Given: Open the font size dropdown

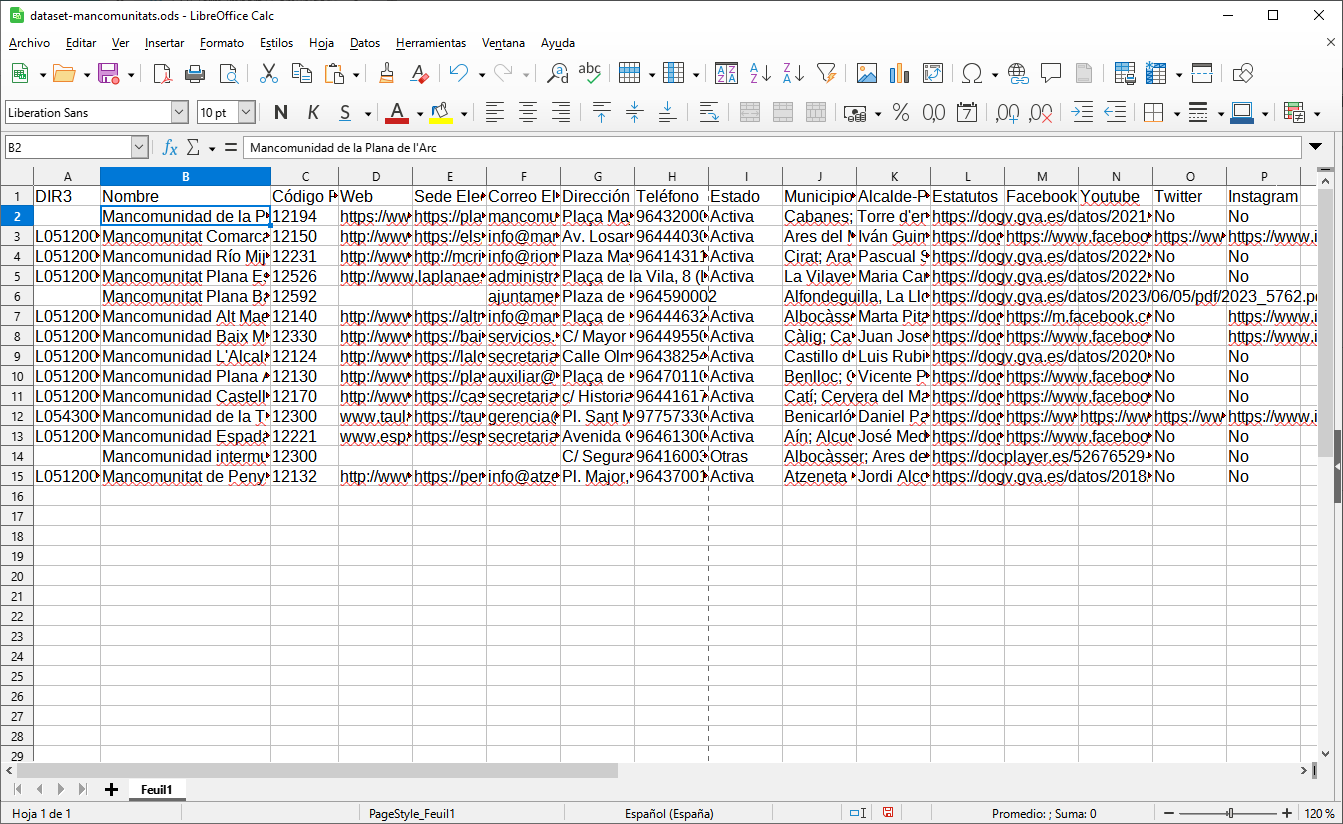Looking at the screenshot, I should point(246,113).
